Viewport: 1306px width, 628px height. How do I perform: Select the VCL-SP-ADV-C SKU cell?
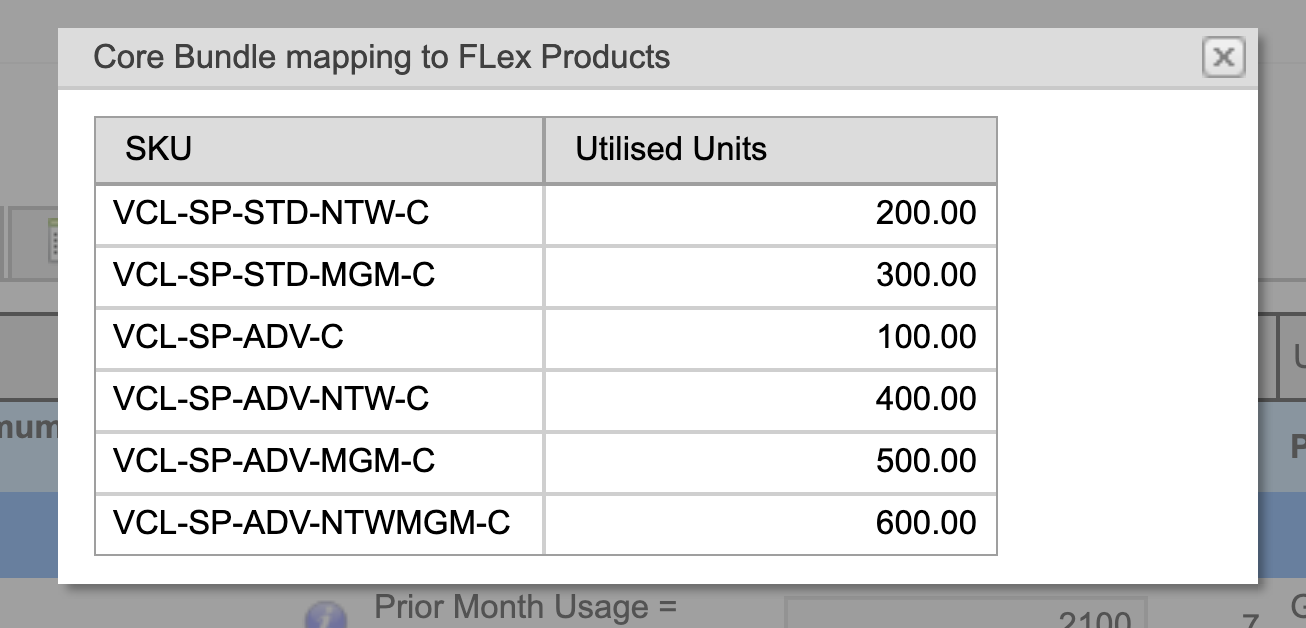pos(228,337)
